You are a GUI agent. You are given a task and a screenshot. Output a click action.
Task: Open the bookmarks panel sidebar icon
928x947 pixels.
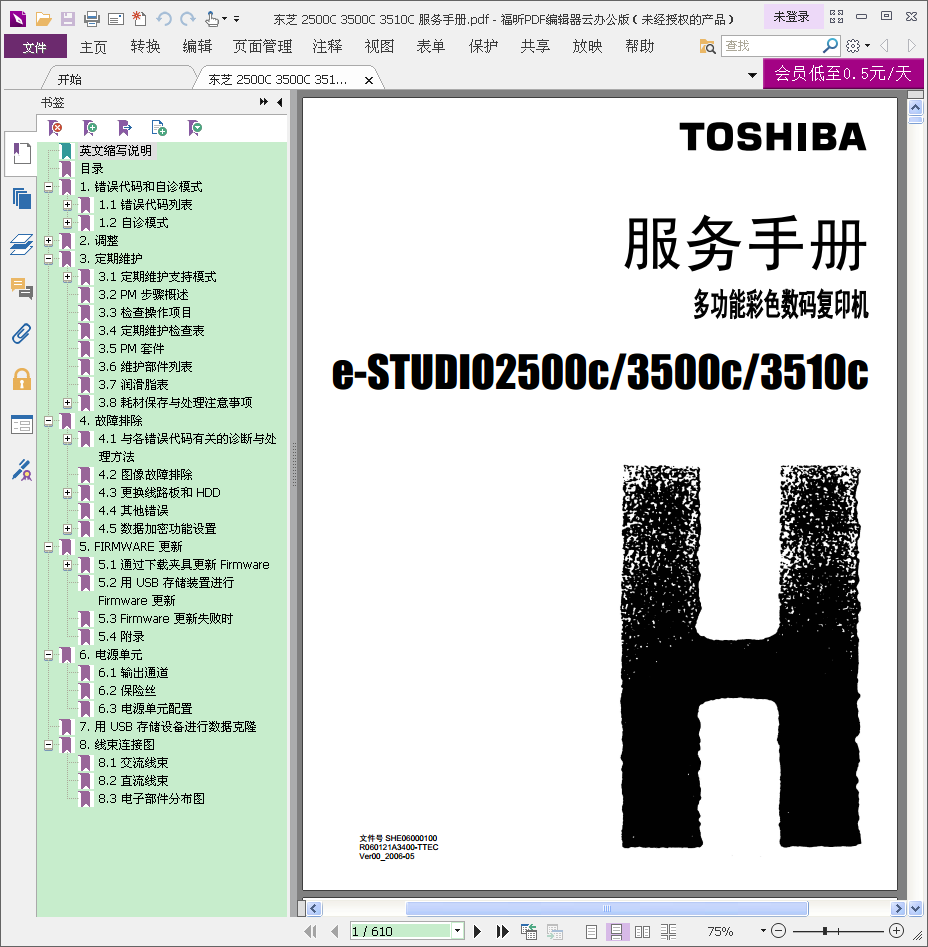22,153
